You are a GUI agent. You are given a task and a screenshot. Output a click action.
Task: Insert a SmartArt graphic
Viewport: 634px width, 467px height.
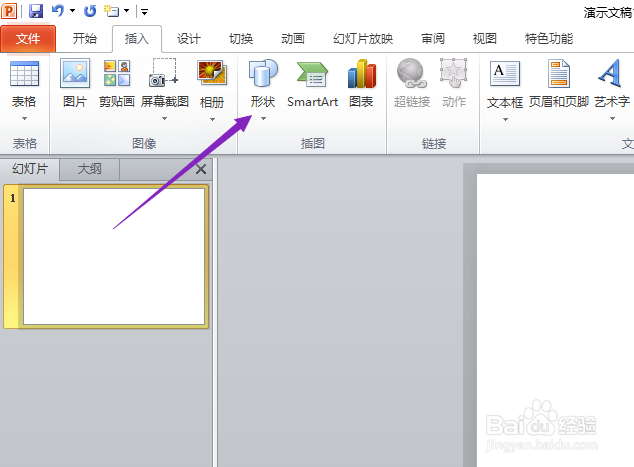coord(312,84)
